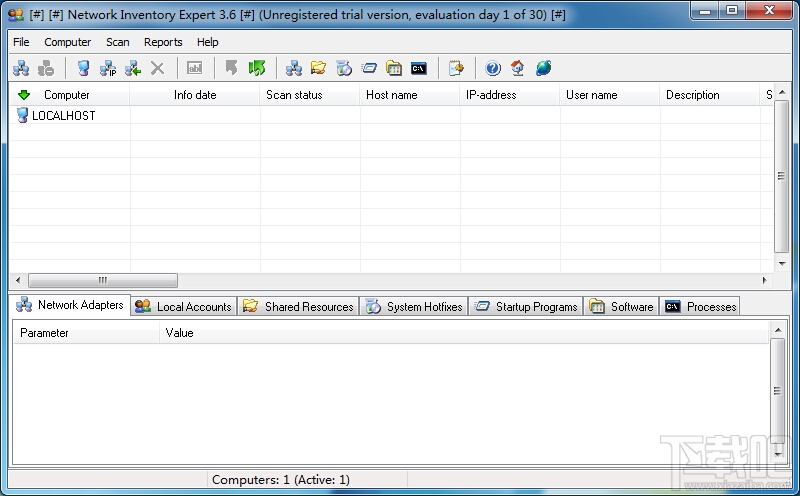The width and height of the screenshot is (800, 496).
Task: Click the details panel vertical scrollbar thumb
Action: (x=778, y=391)
